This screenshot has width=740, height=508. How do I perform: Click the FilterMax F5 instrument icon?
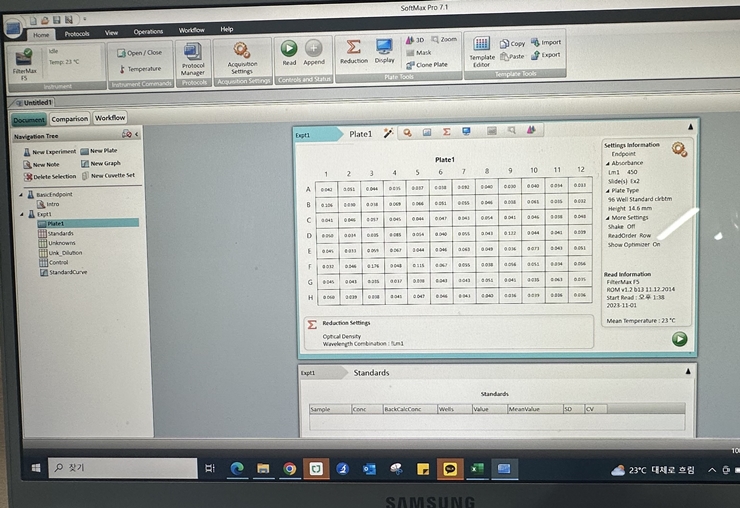(24, 59)
